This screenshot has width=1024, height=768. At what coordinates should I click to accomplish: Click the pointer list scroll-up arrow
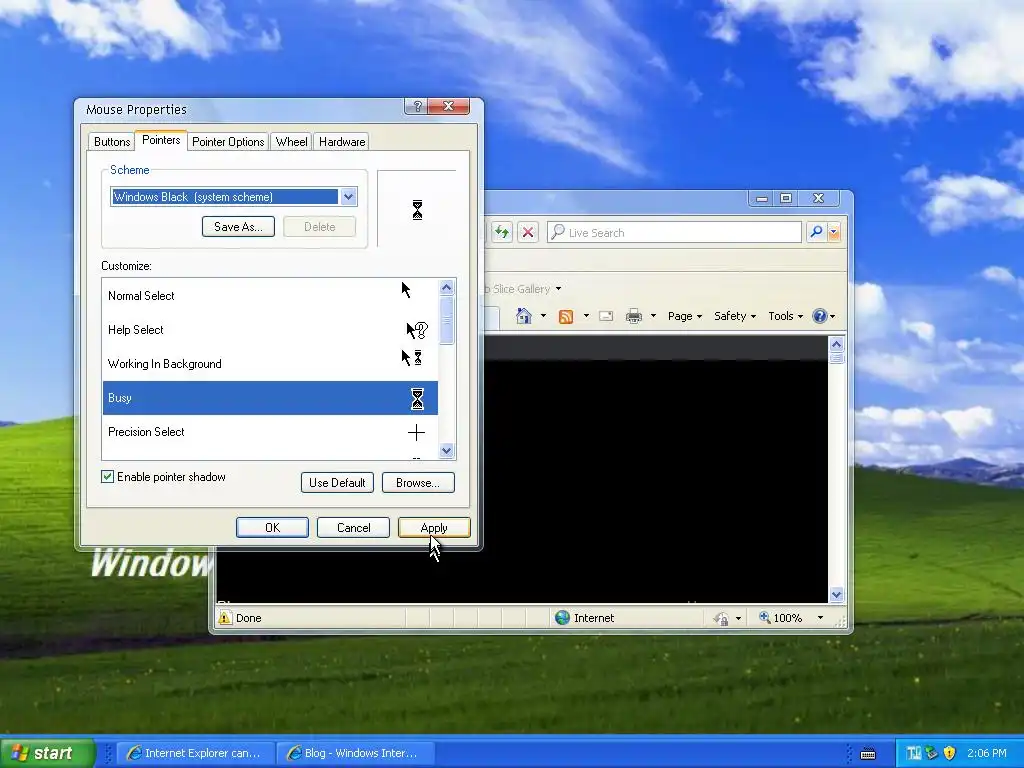[447, 287]
